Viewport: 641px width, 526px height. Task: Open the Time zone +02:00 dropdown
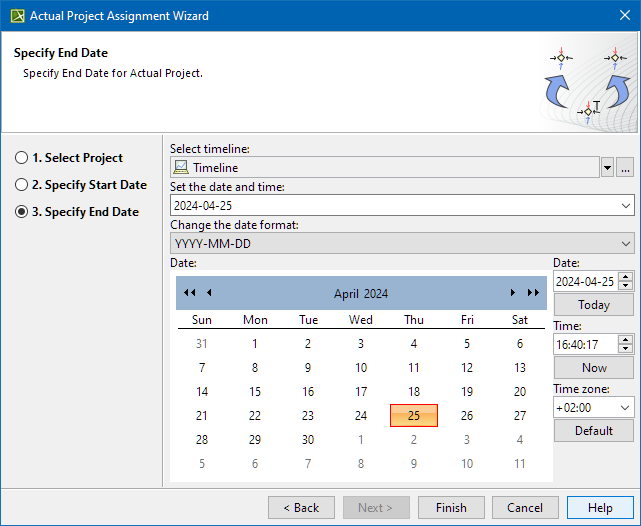(x=625, y=407)
